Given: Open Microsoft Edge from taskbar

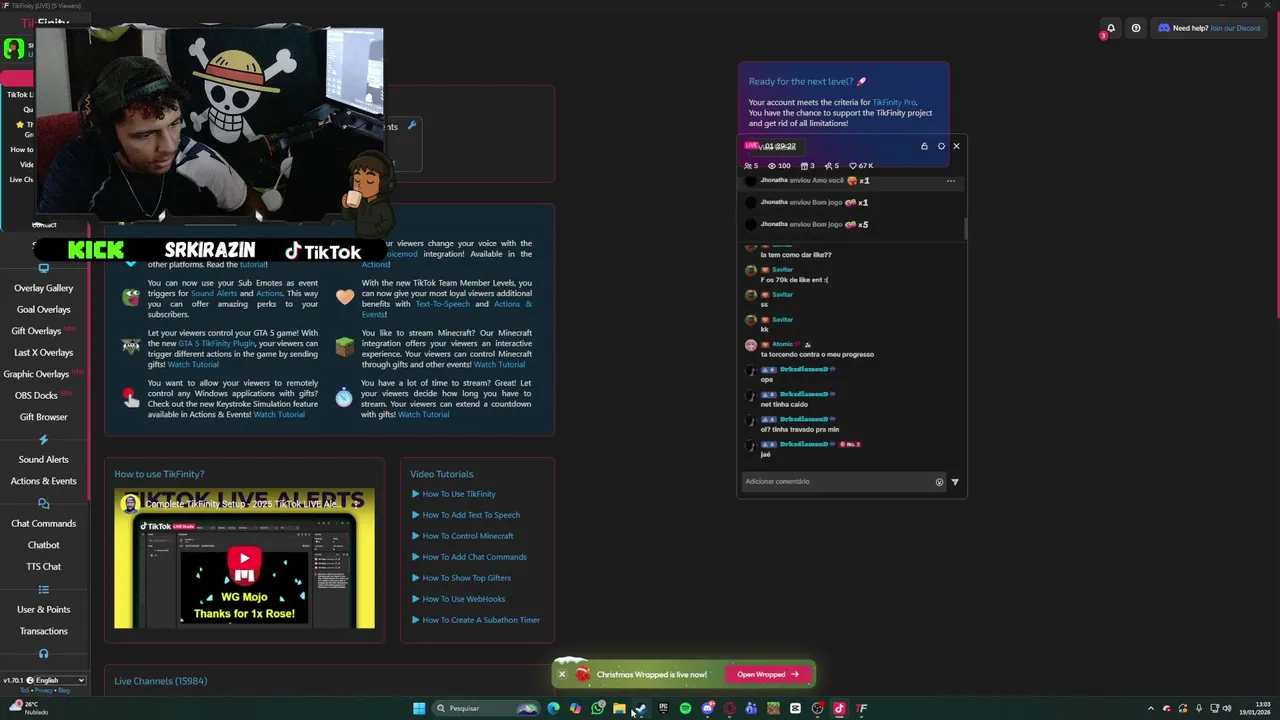Looking at the screenshot, I should click(553, 708).
